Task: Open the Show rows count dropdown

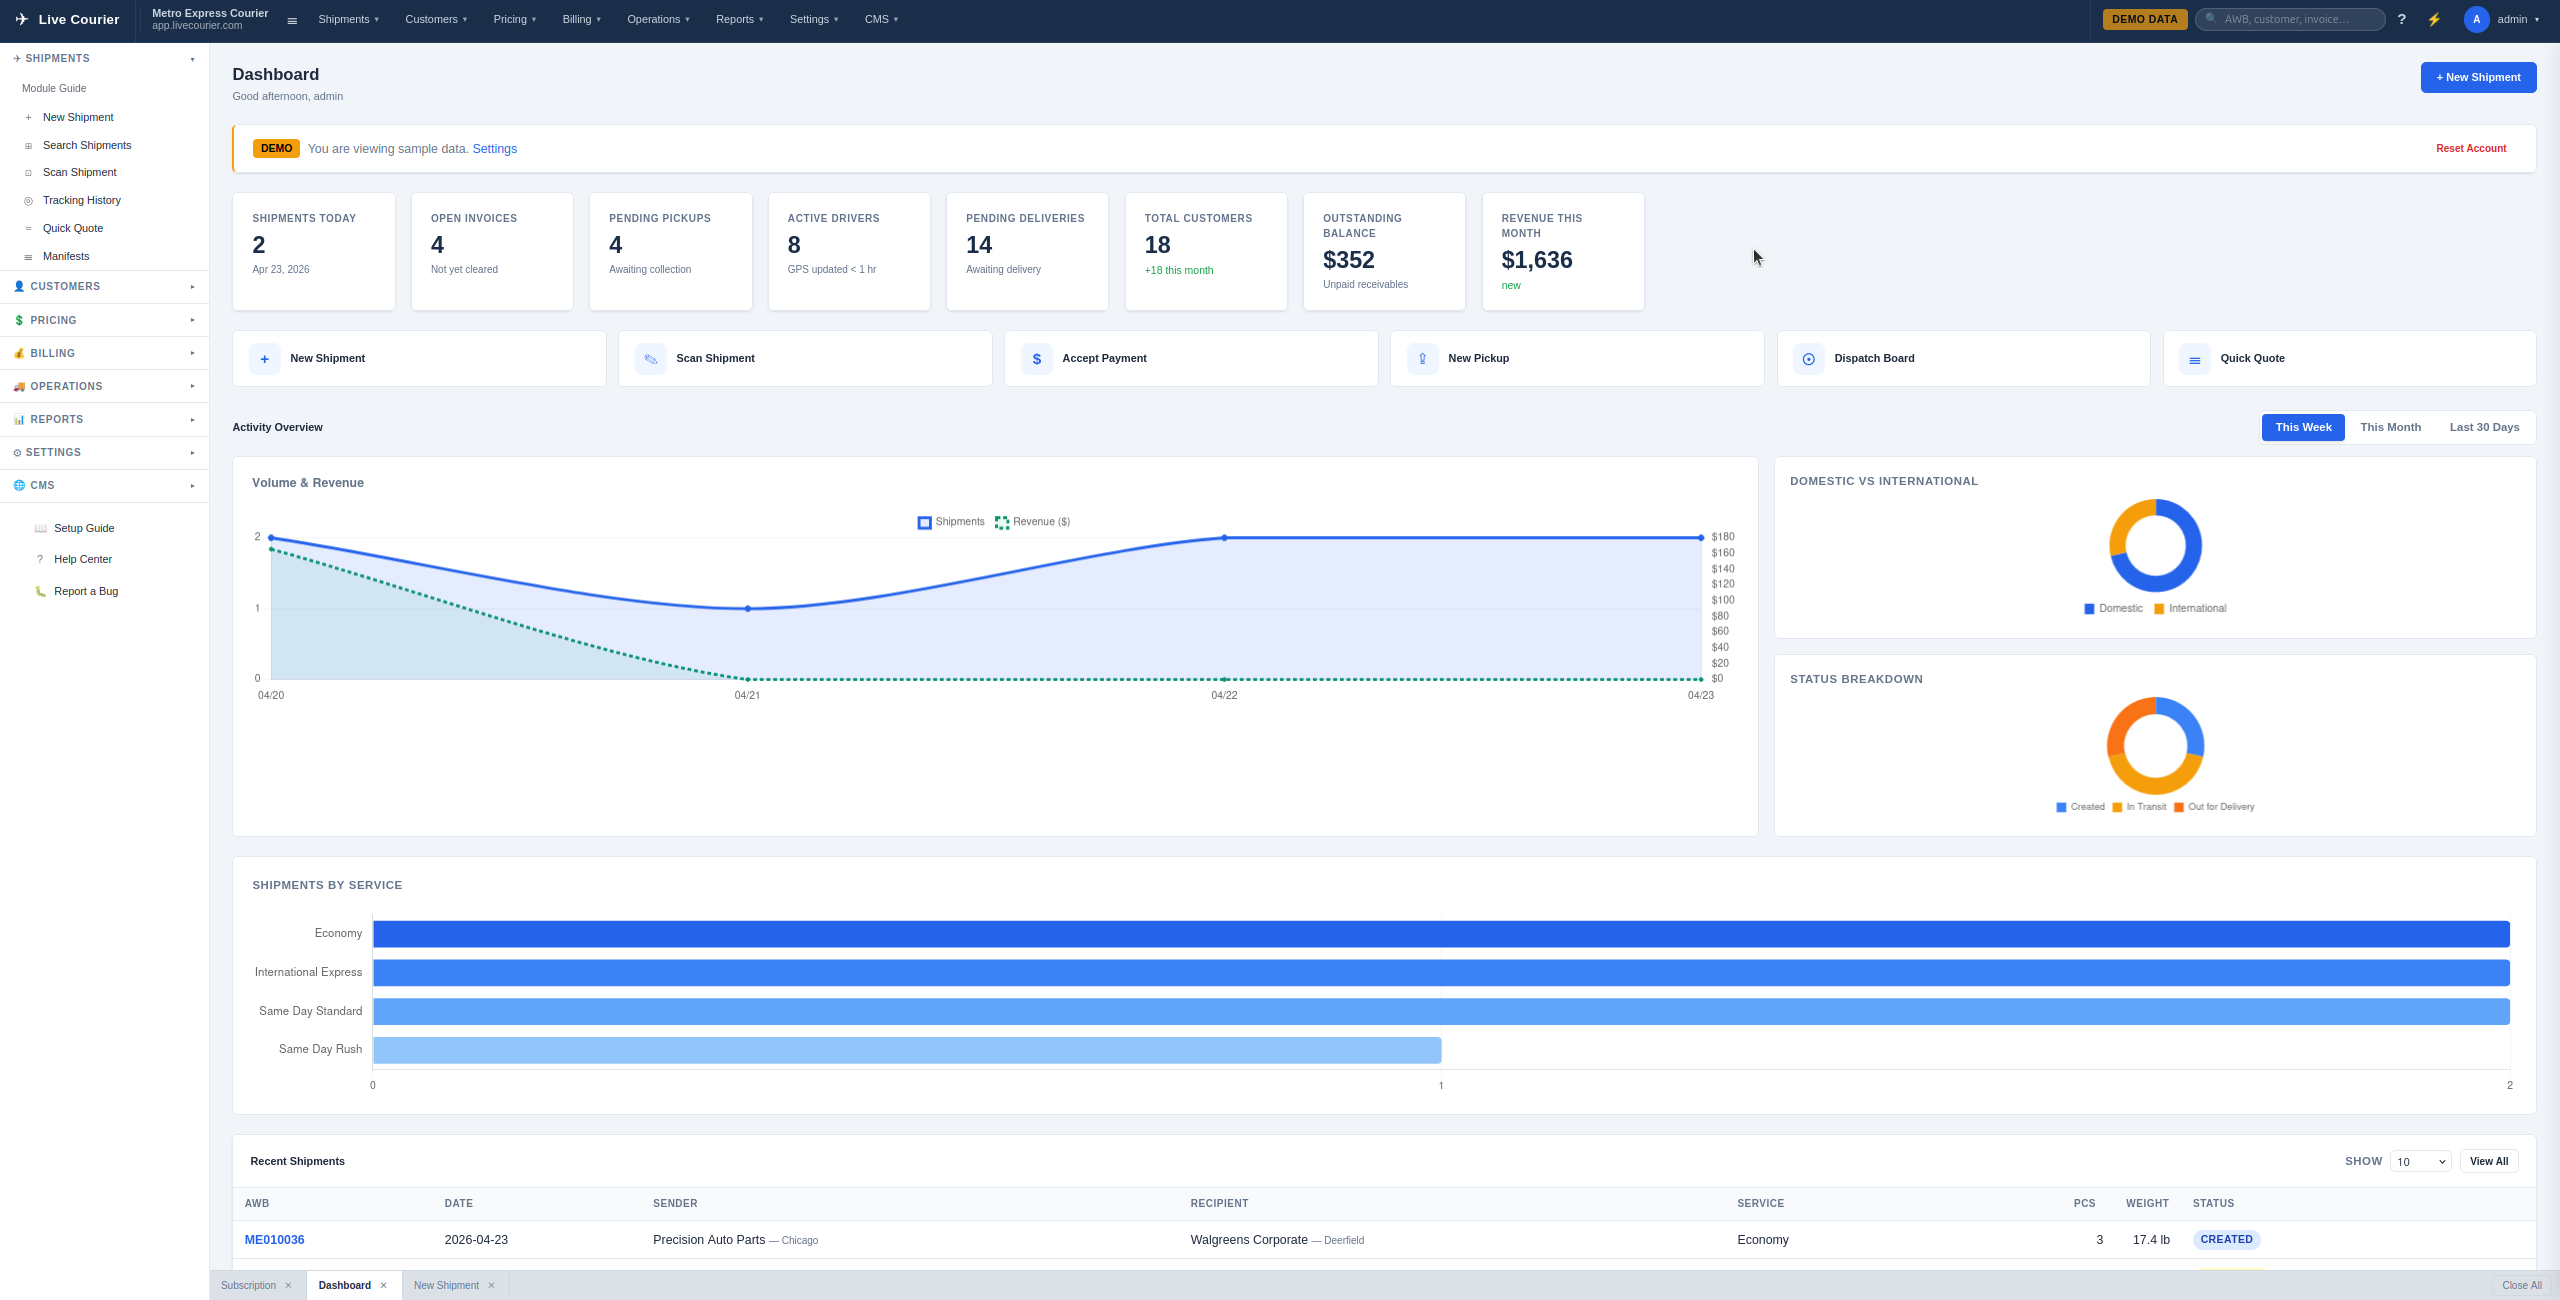Action: click(2420, 1162)
